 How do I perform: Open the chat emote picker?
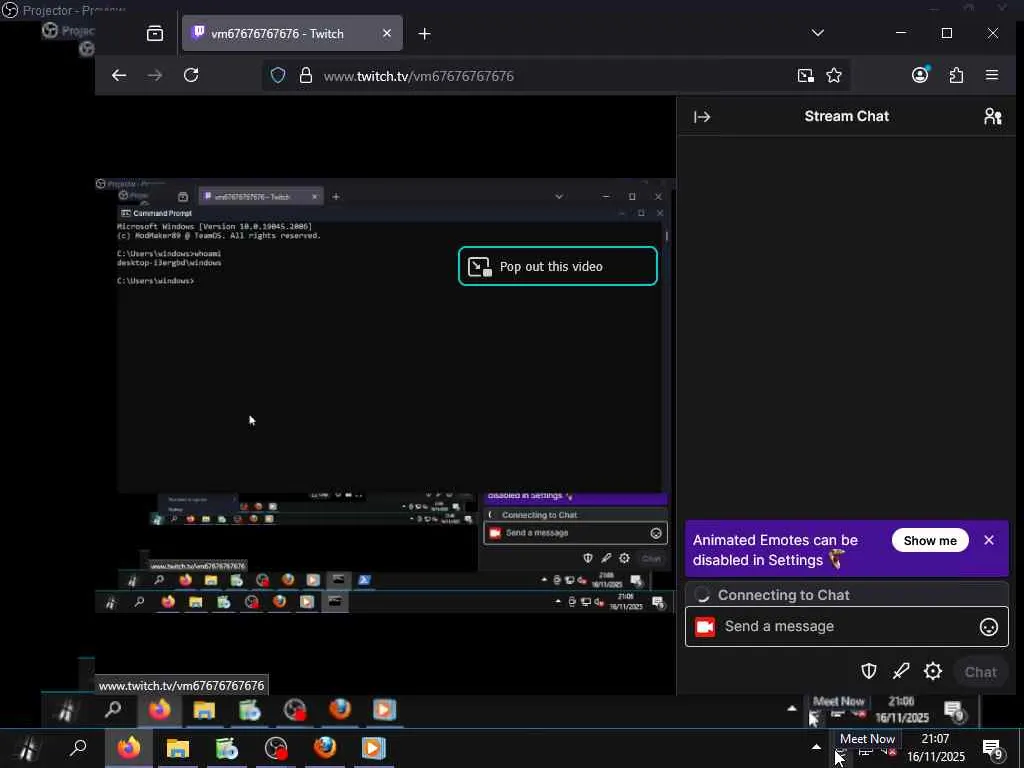click(x=989, y=627)
